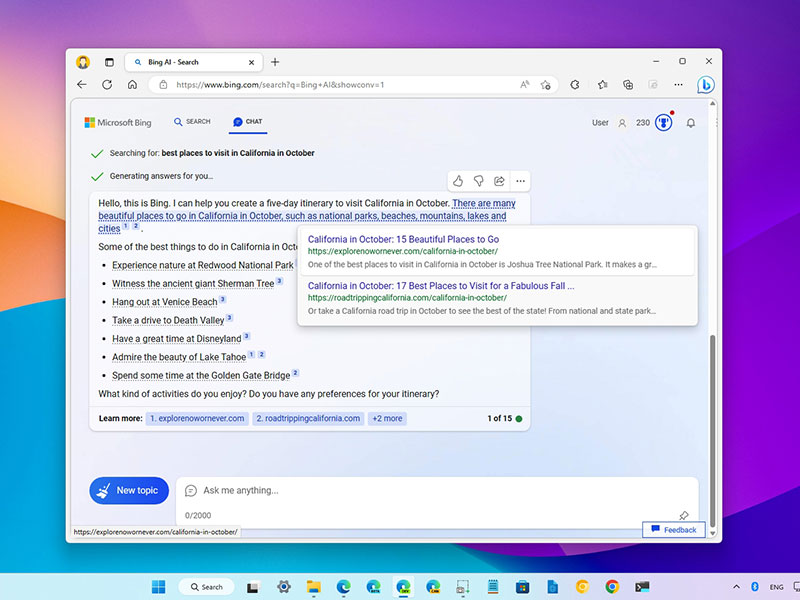Click 'Experience nature at Redwood National Park'
800x600 pixels.
click(203, 265)
